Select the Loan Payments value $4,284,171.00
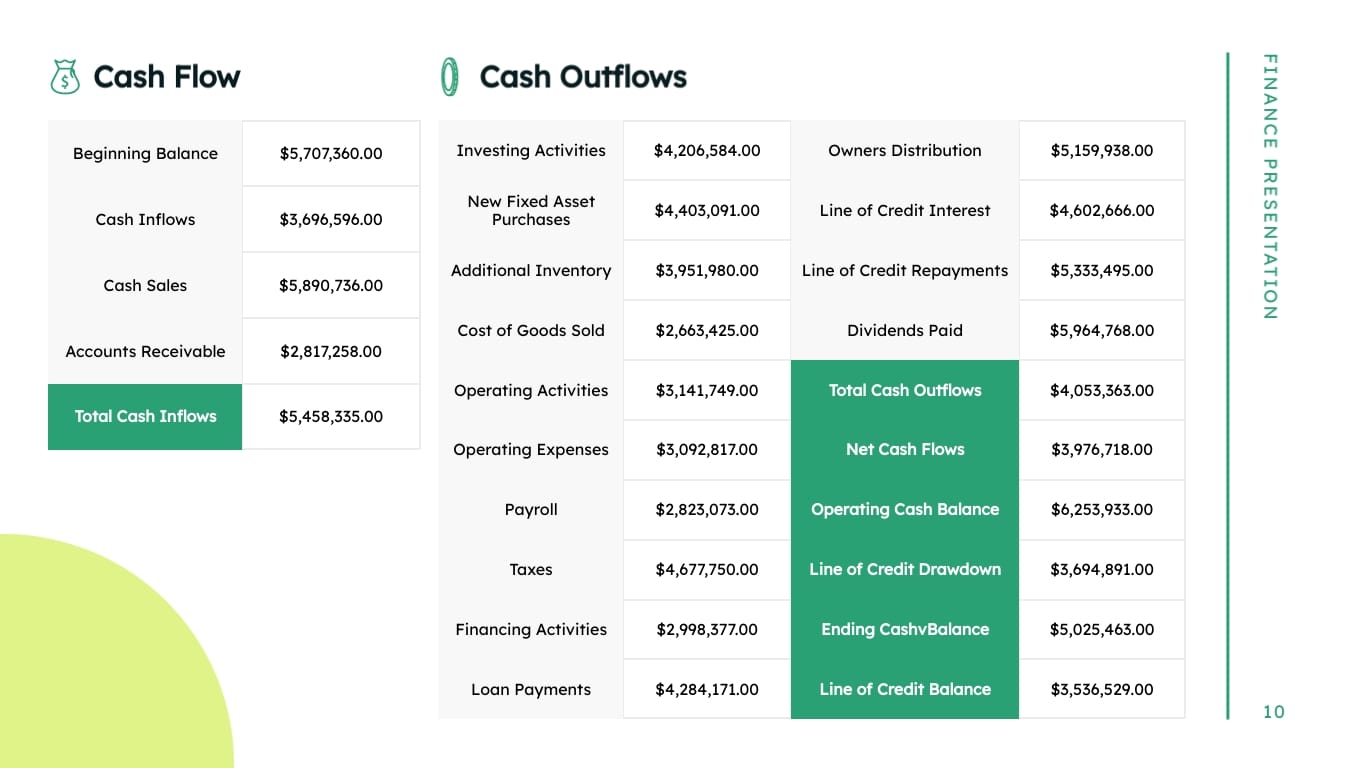Image resolution: width=1366 pixels, height=768 pixels. (x=707, y=690)
